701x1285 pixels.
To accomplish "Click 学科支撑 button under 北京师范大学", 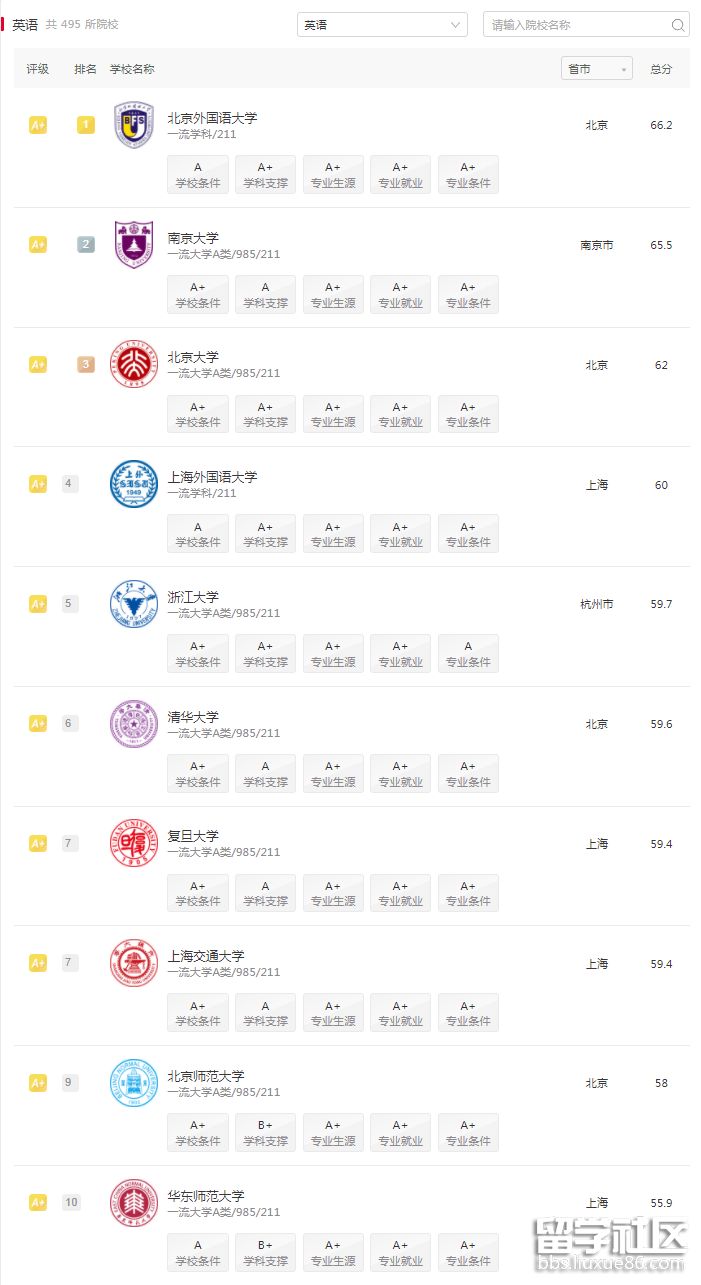I will [265, 1133].
